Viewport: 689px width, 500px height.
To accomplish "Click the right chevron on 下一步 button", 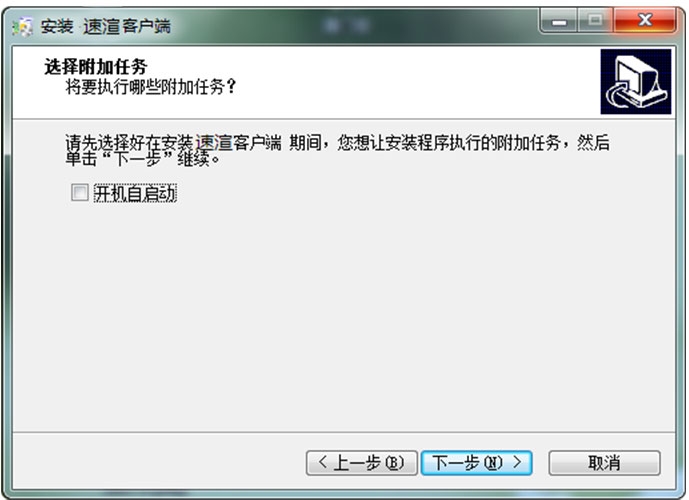I will point(517,462).
